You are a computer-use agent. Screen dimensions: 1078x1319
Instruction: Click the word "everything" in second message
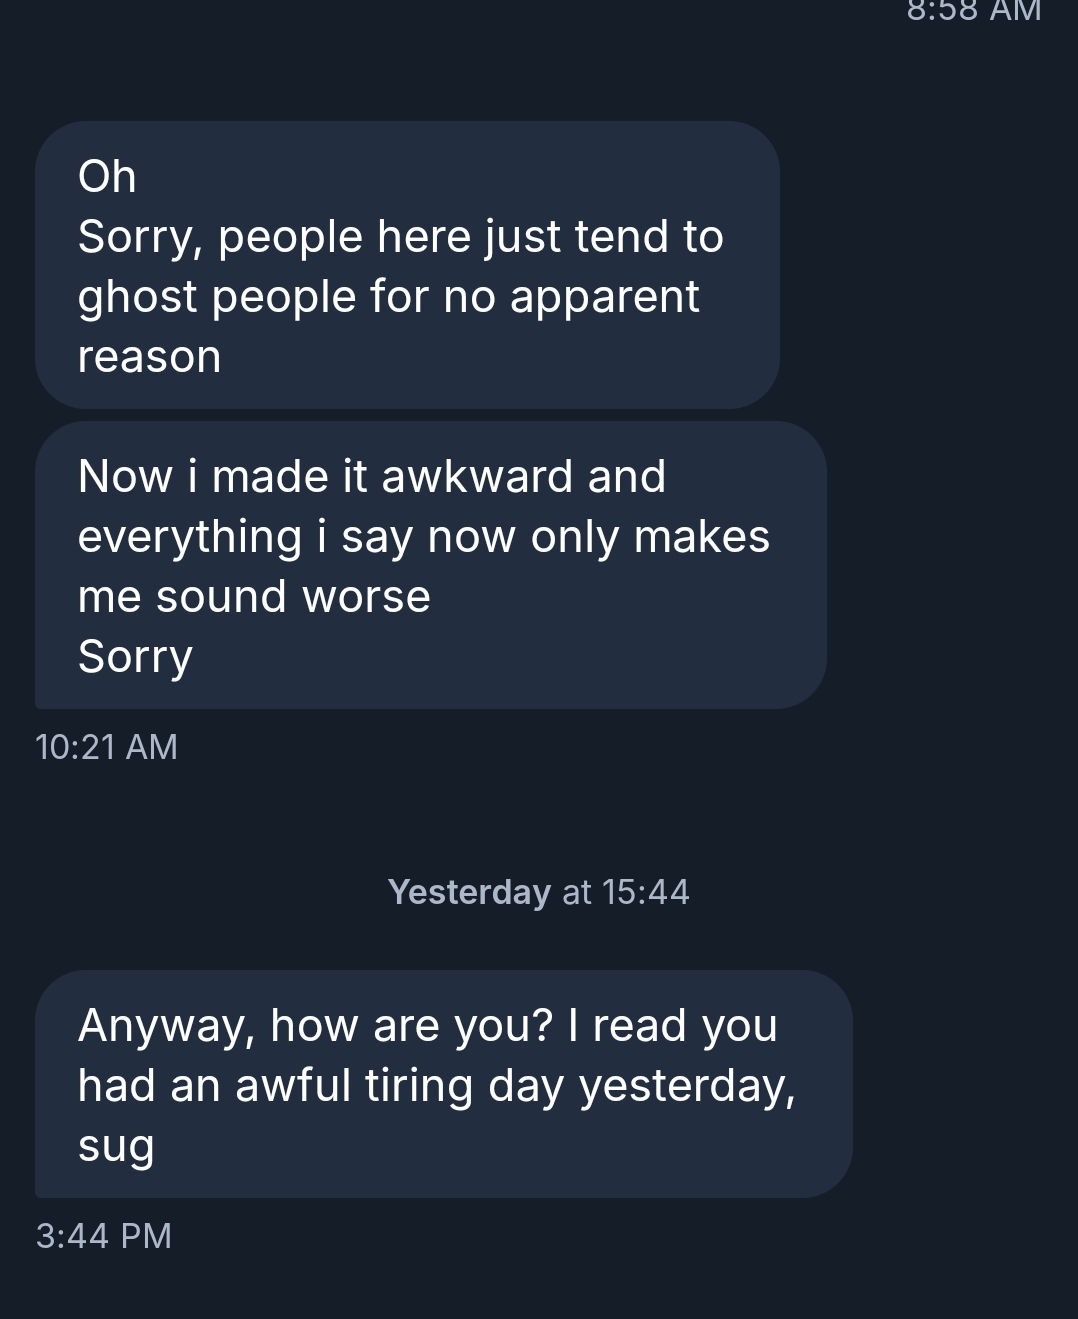pos(190,537)
